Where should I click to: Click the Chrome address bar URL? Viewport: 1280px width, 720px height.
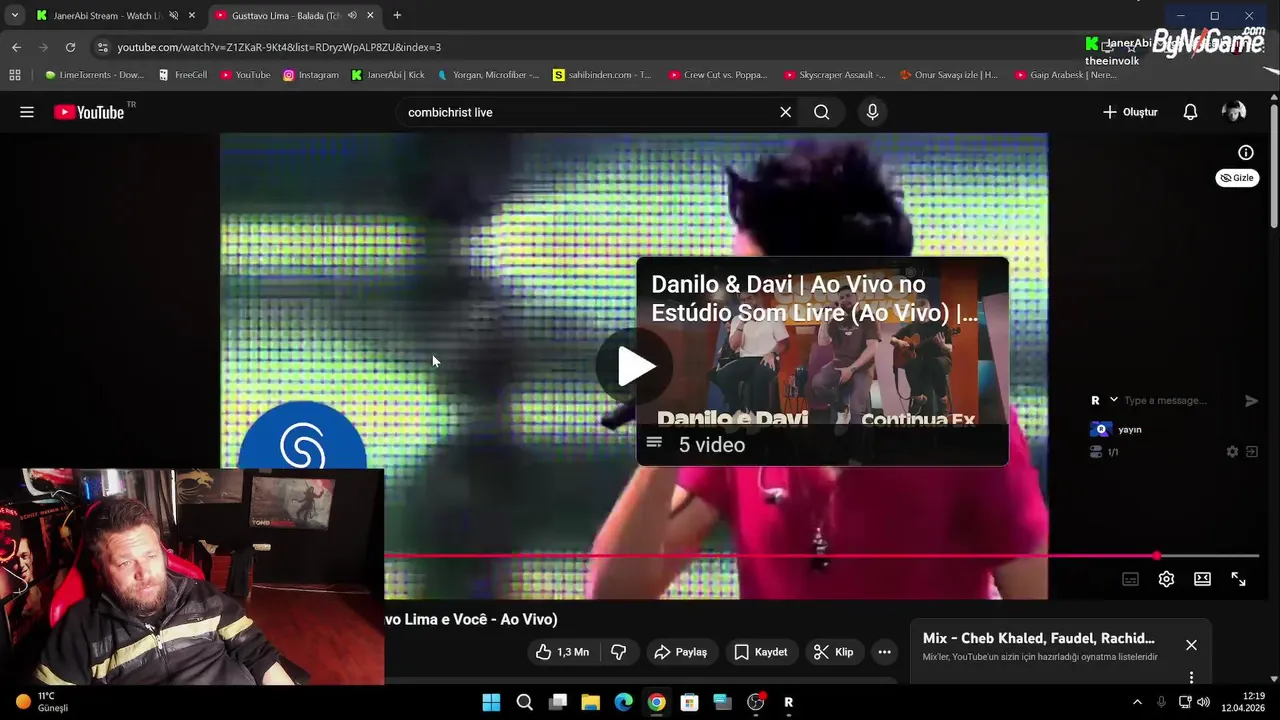pos(279,47)
